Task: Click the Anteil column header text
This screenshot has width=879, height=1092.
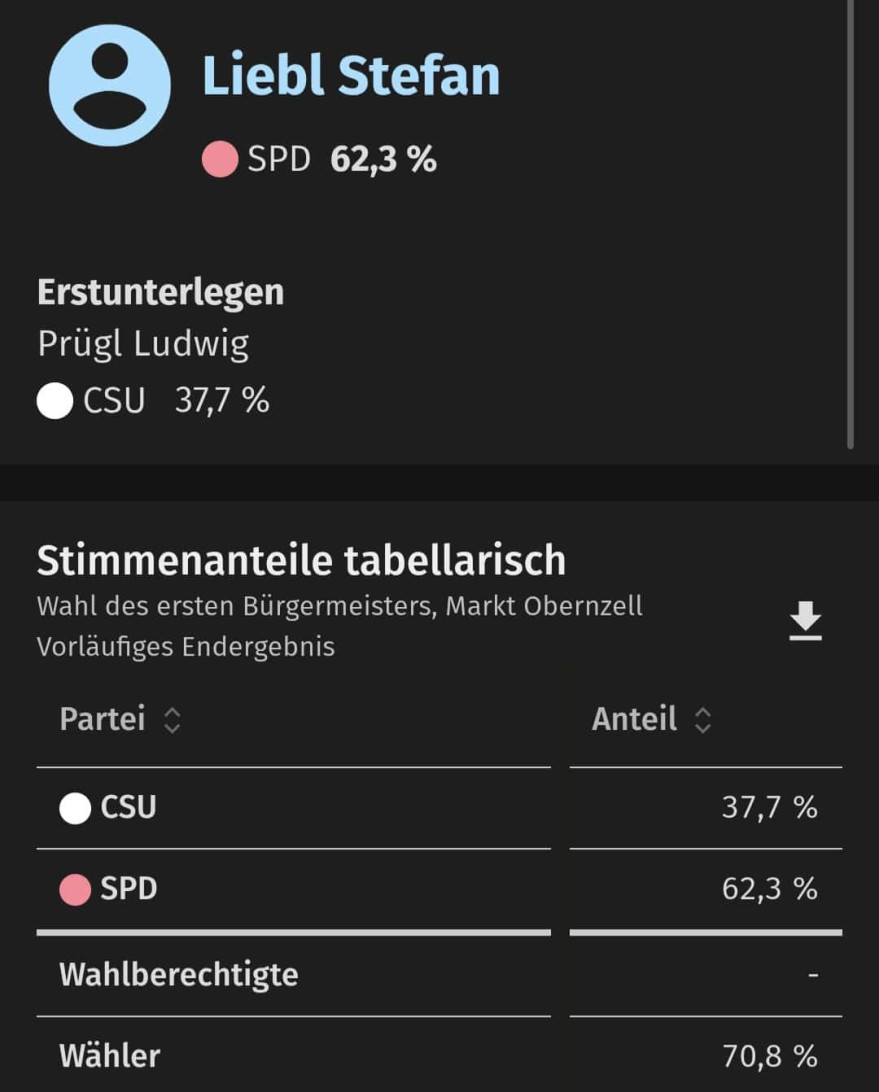Action: point(634,719)
